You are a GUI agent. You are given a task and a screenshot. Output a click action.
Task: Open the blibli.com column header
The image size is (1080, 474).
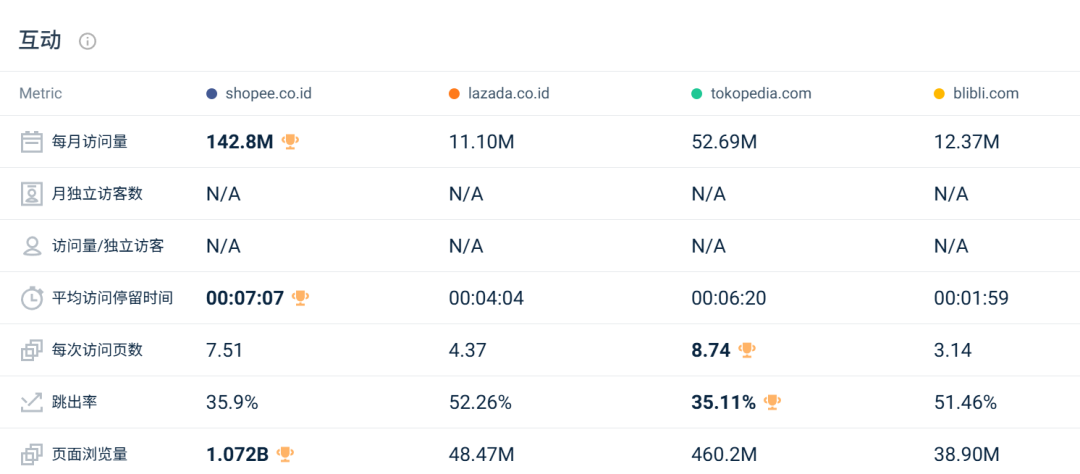[x=986, y=94]
